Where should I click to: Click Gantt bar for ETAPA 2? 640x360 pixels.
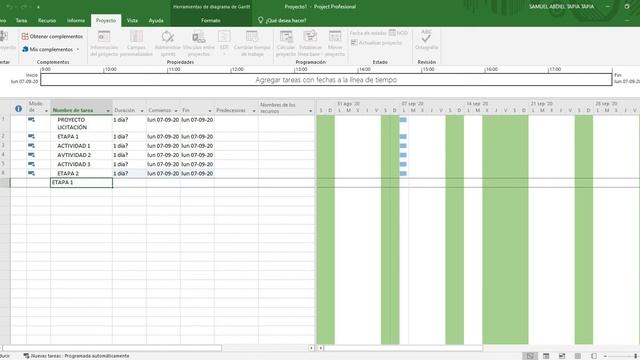[403, 173]
